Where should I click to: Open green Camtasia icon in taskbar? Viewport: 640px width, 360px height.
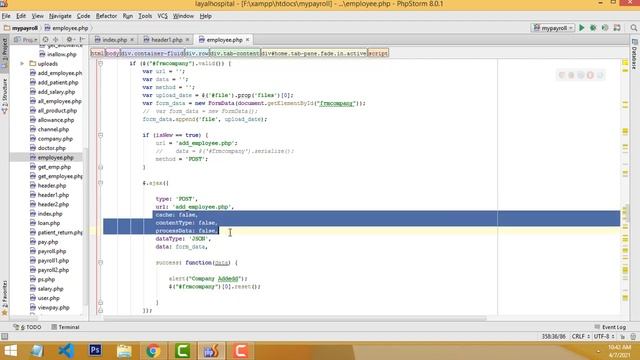coord(182,351)
